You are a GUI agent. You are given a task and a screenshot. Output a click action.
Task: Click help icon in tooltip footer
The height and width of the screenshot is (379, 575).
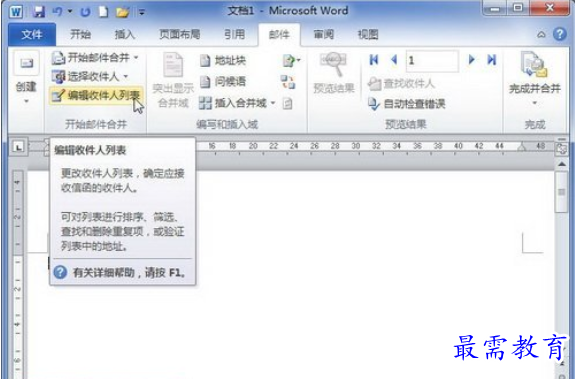[60, 272]
